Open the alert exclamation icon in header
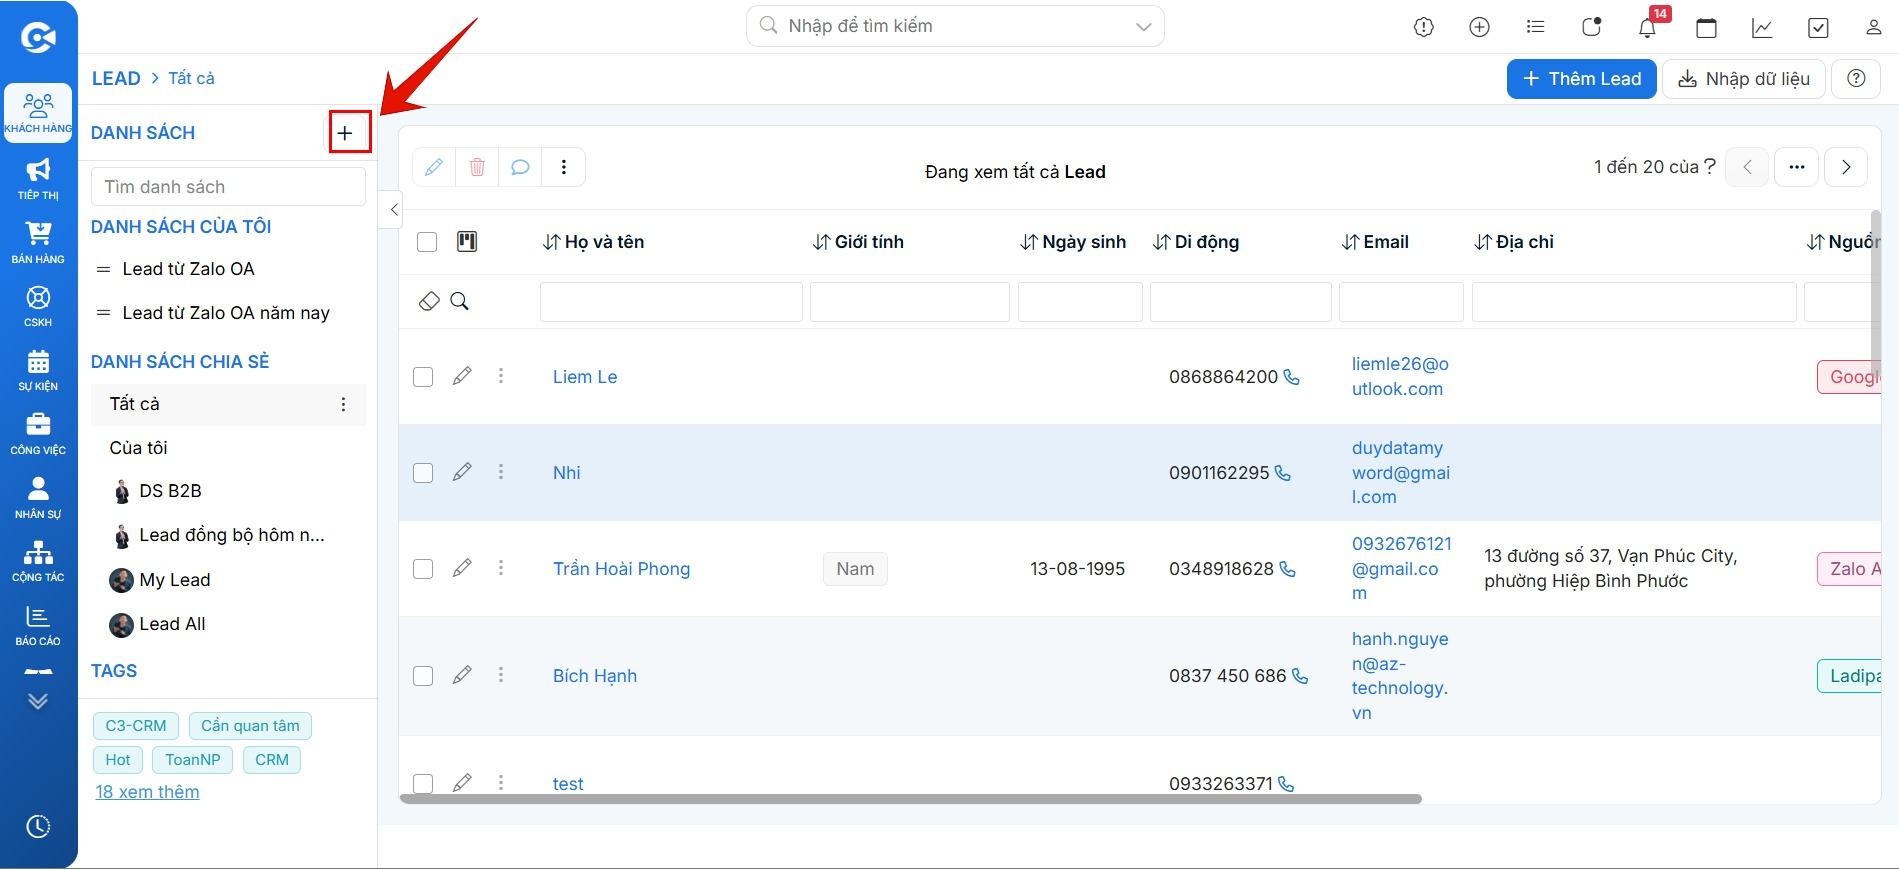This screenshot has height=870, width=1899. tap(1424, 27)
